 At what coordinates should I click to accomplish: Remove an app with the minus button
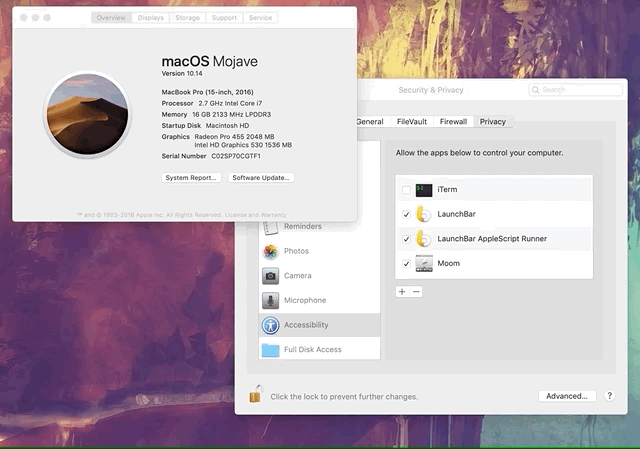coord(416,292)
